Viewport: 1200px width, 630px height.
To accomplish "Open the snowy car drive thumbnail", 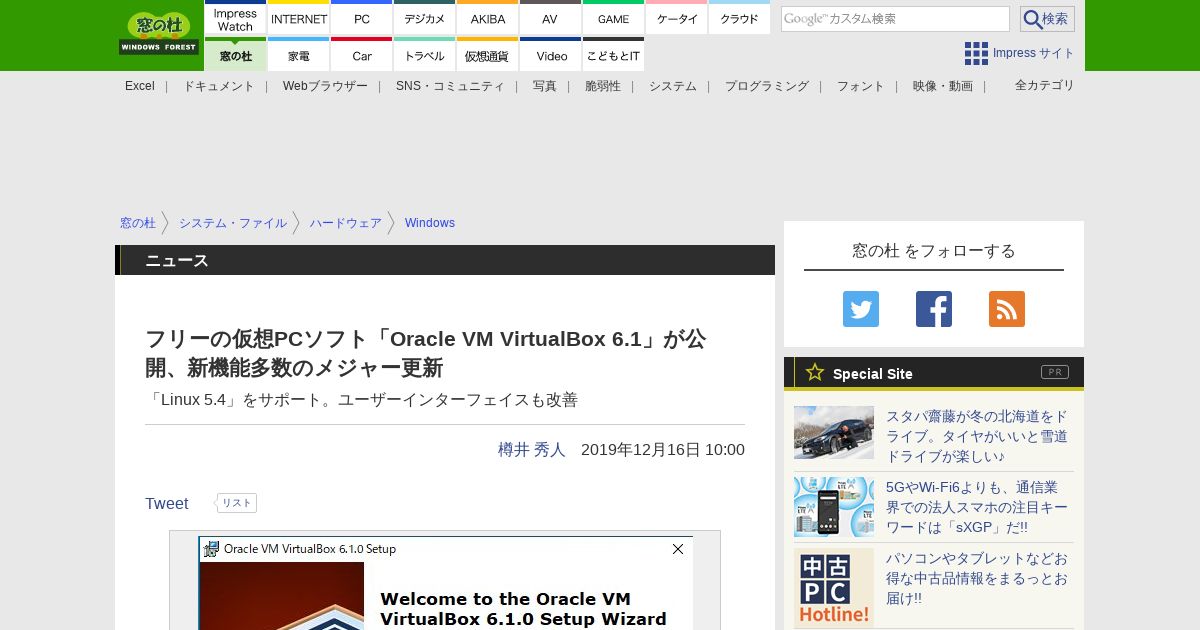I will 834,433.
